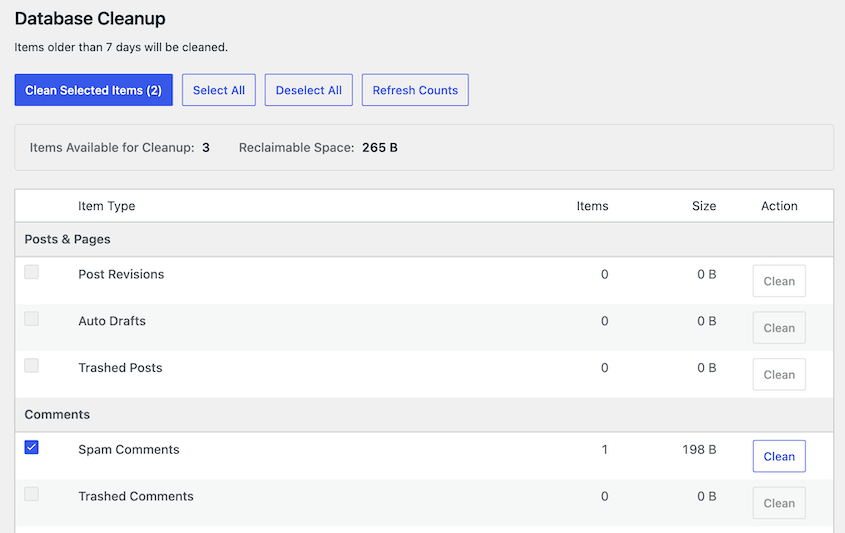Check the Auto Drafts checkbox

[31, 319]
